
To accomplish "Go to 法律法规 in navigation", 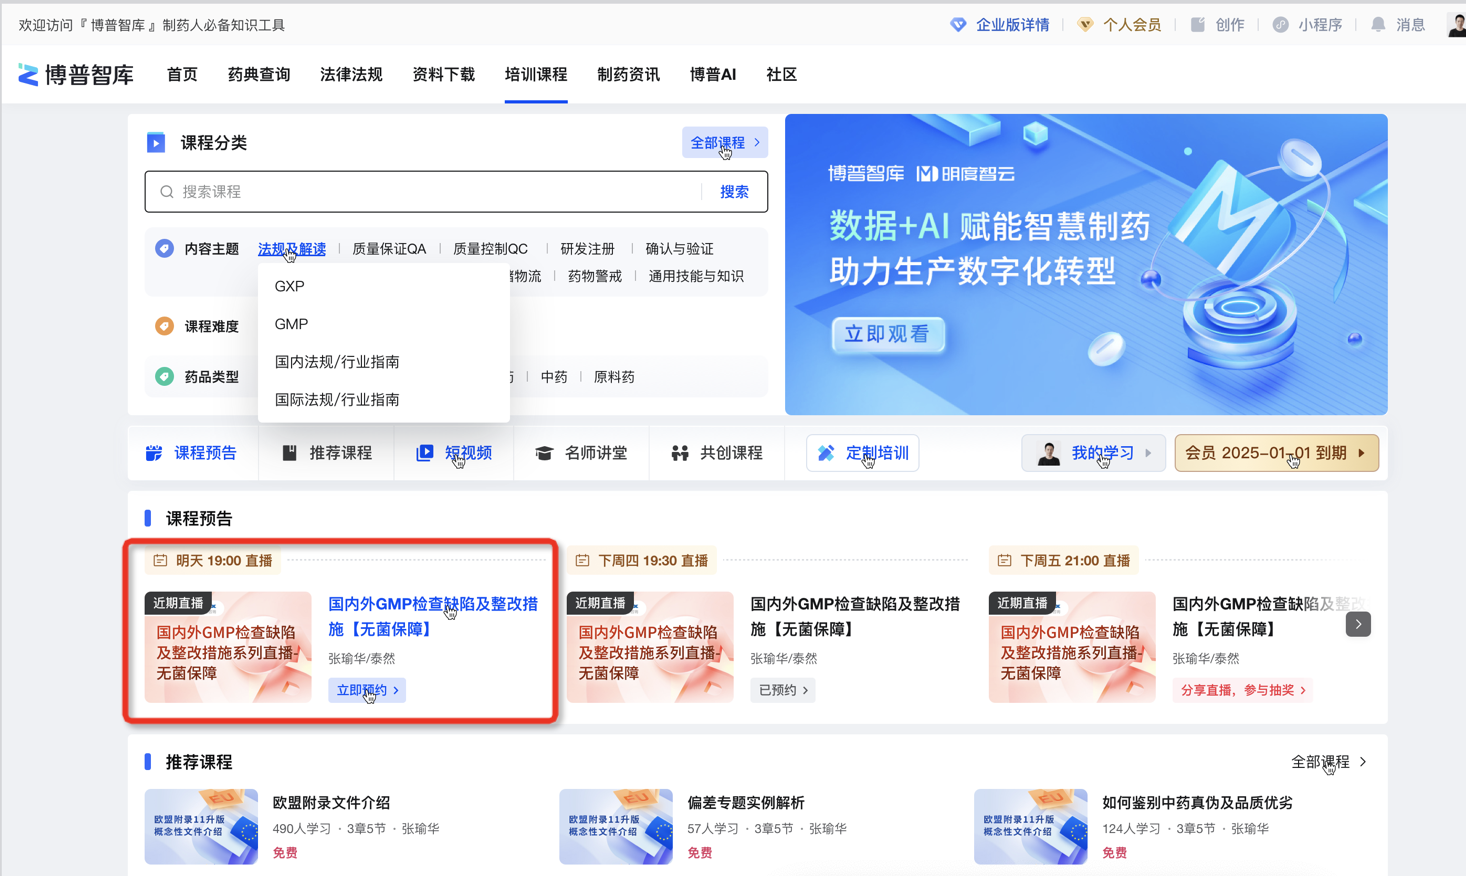I will (x=351, y=75).
